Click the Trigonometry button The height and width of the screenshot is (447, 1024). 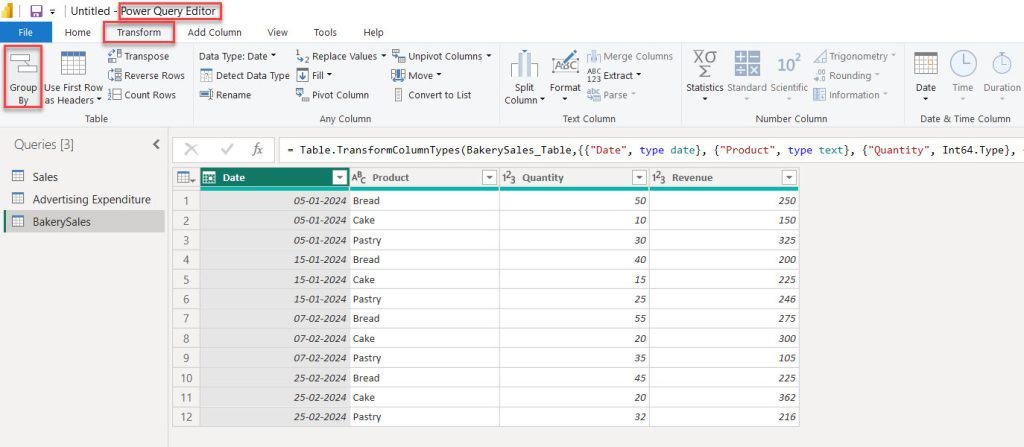[x=854, y=56]
